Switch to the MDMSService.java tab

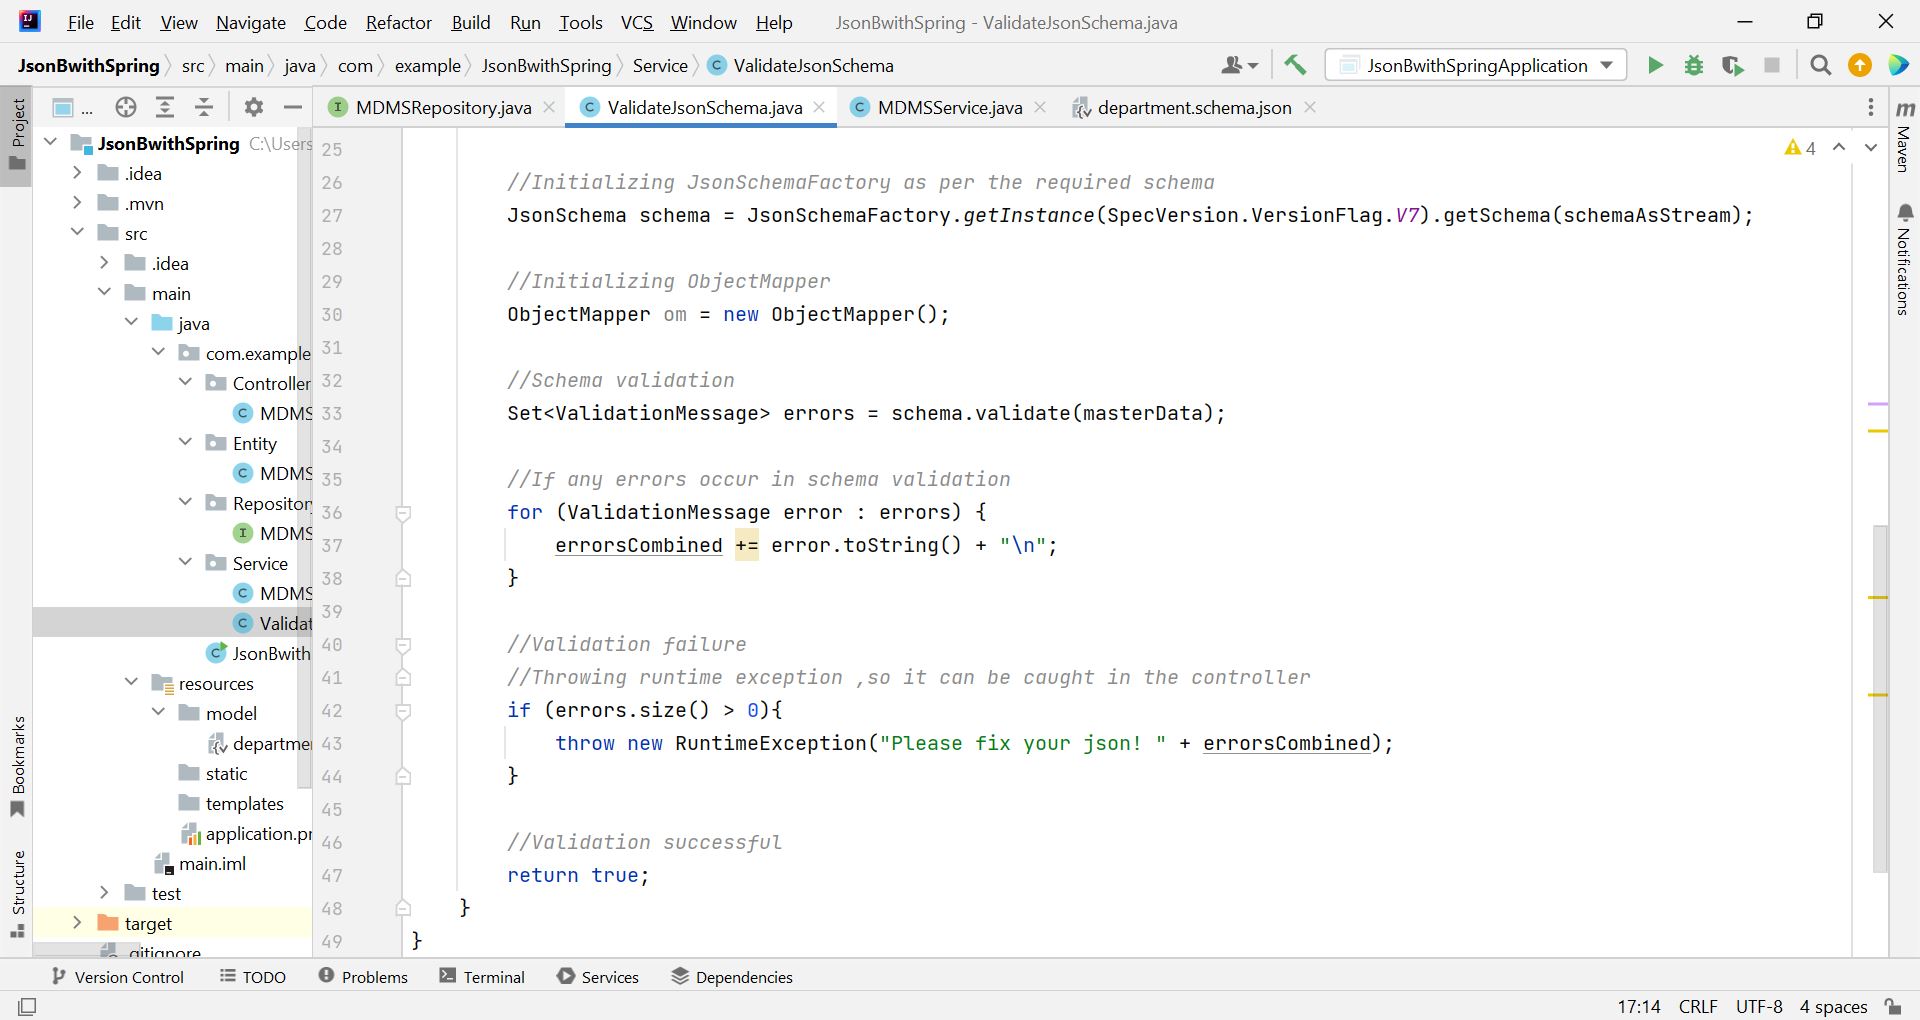click(949, 108)
